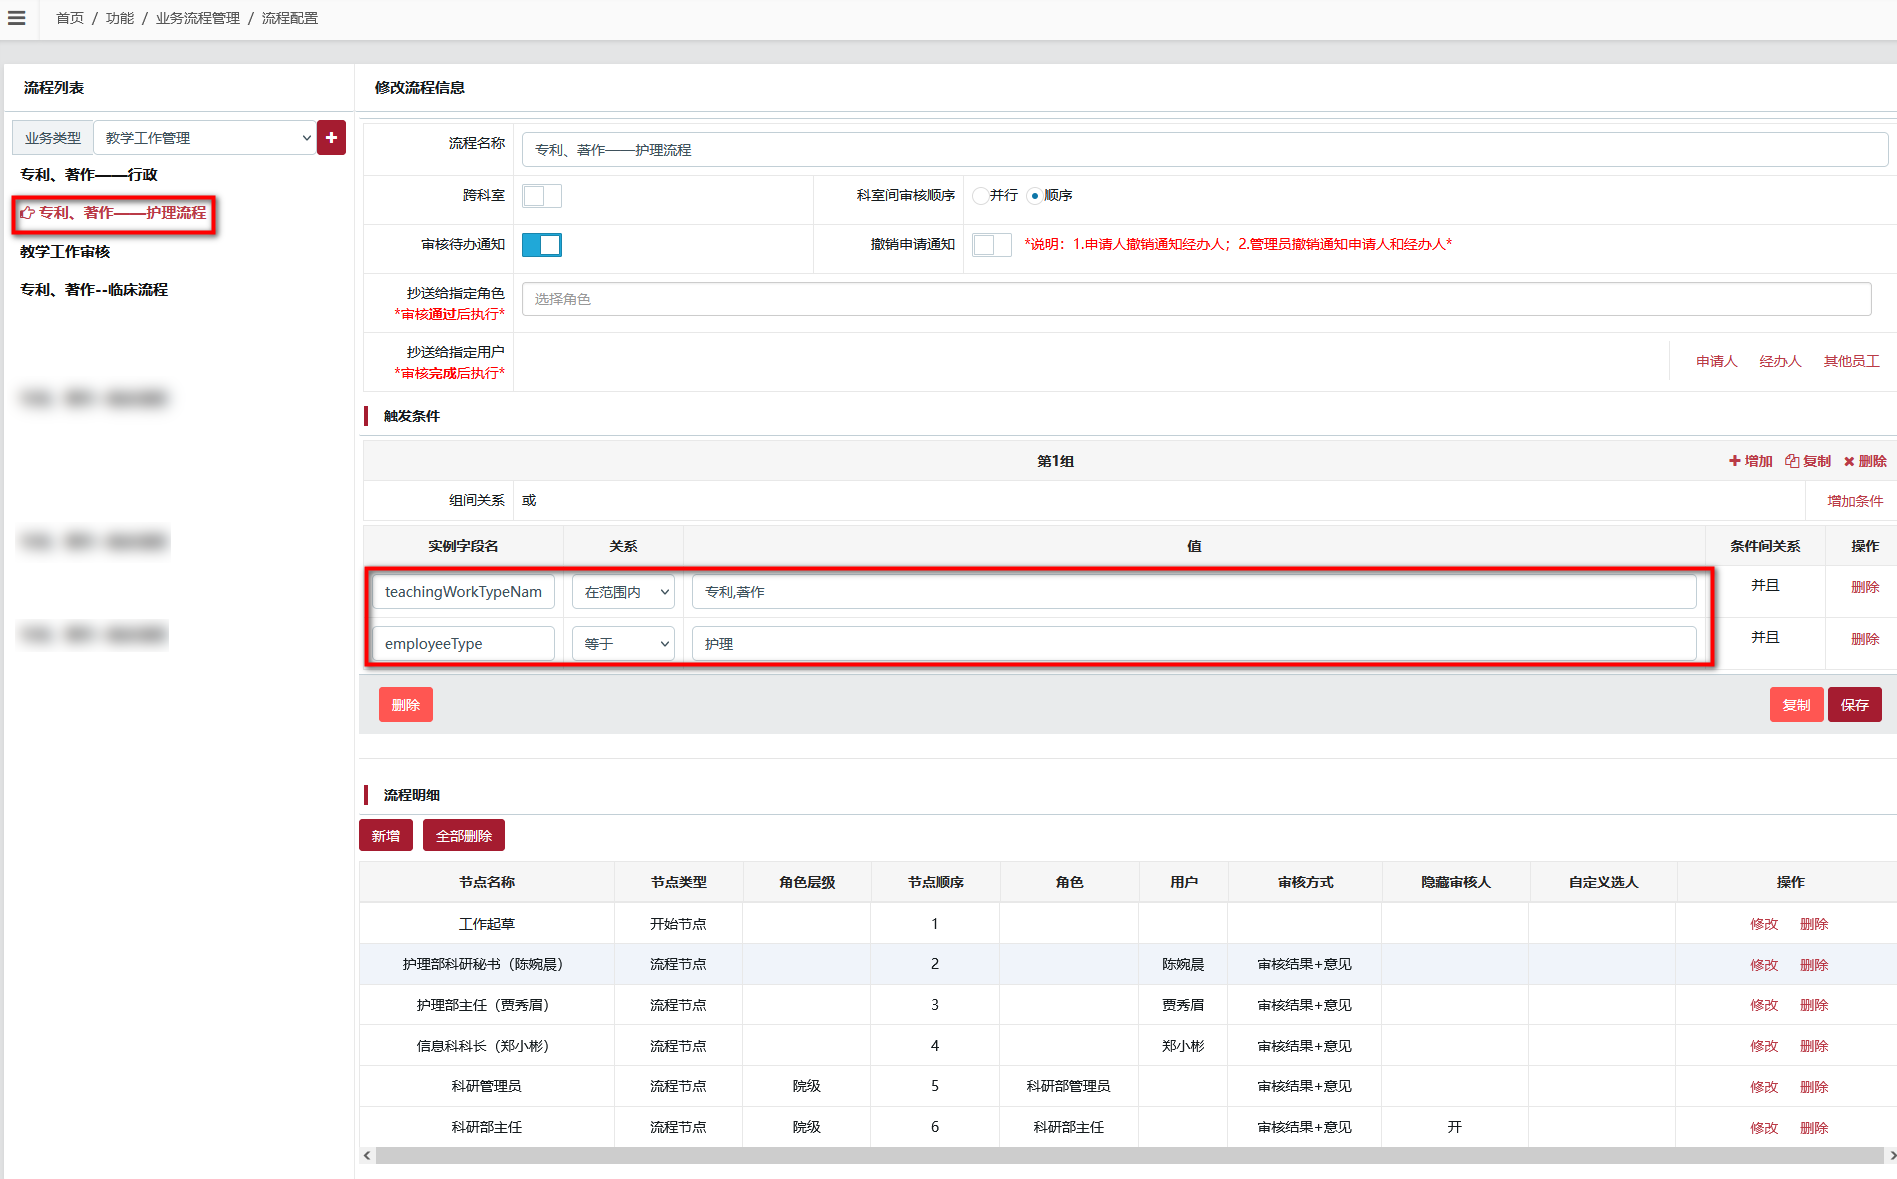This screenshot has height=1179, width=1897.
Task: Turn off 审核待办通知 switch
Action: coord(542,245)
